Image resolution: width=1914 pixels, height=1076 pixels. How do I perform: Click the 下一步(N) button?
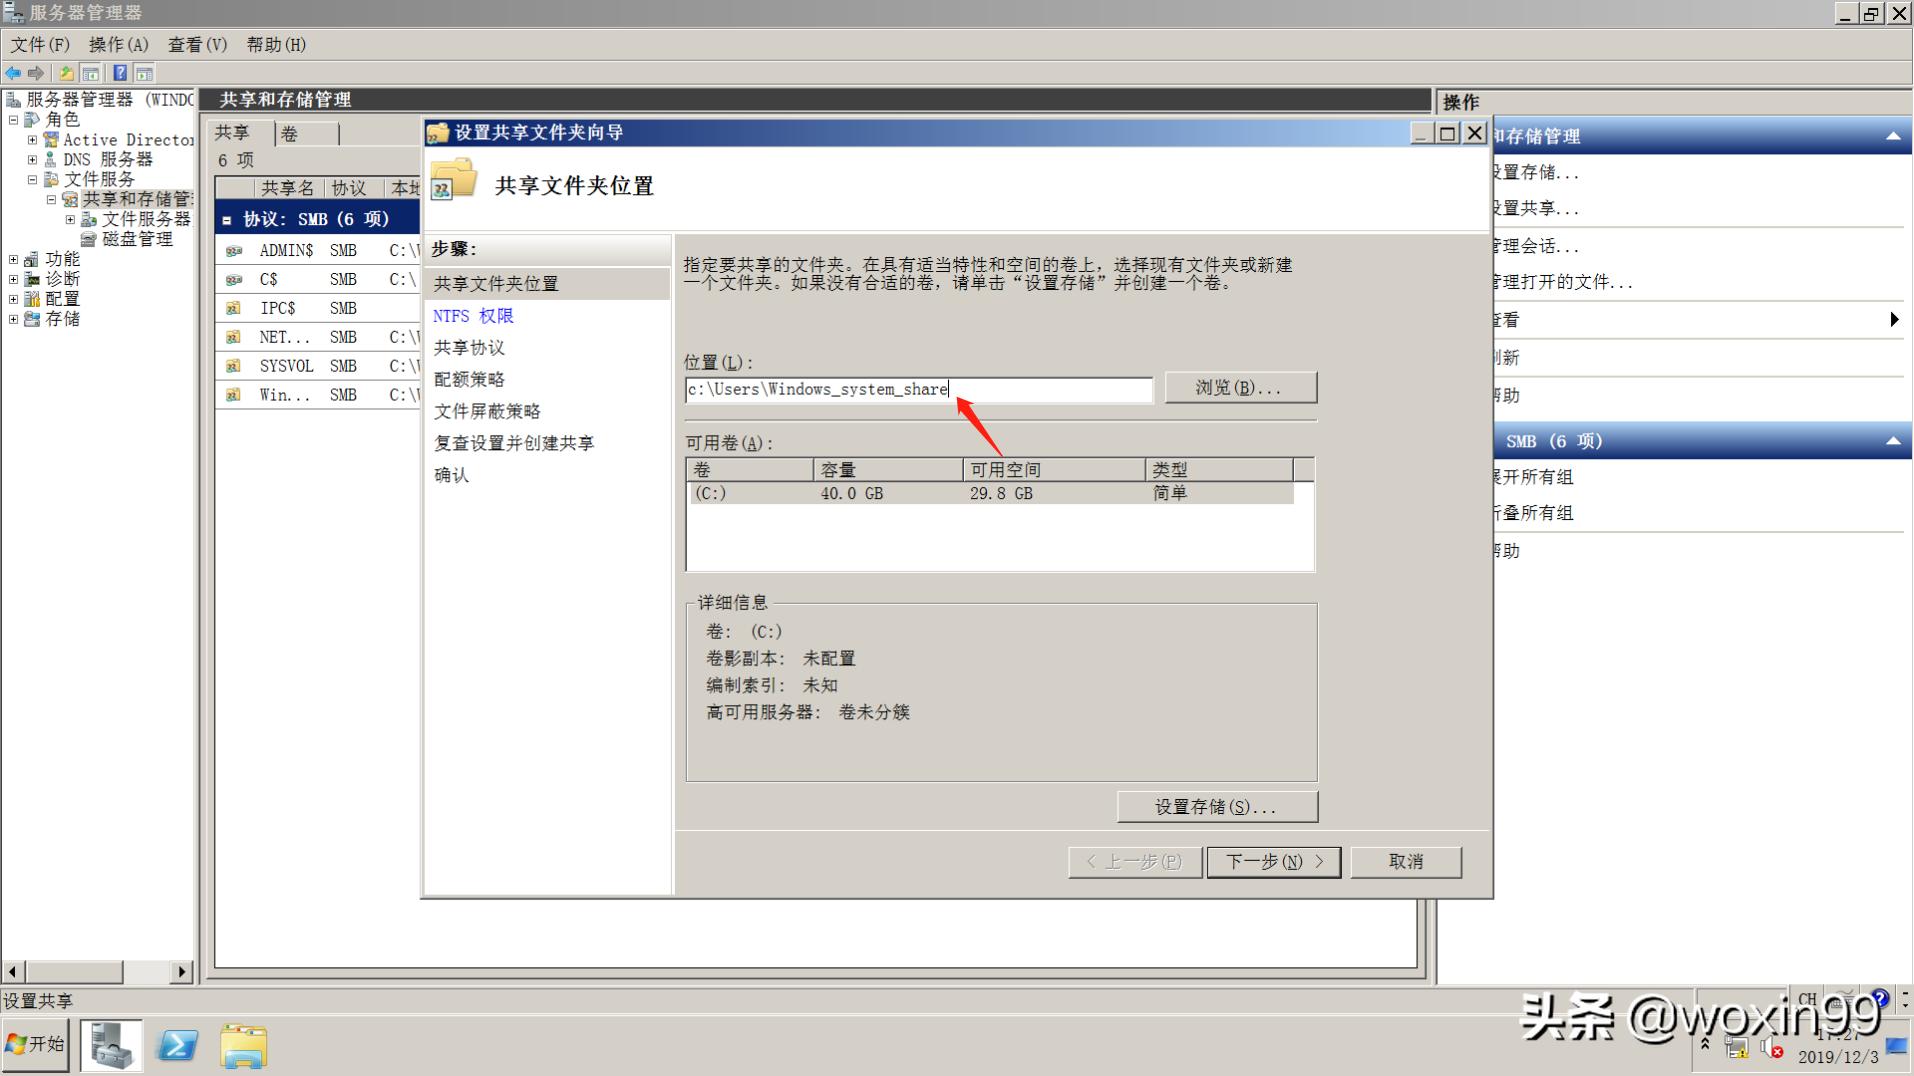click(1273, 861)
